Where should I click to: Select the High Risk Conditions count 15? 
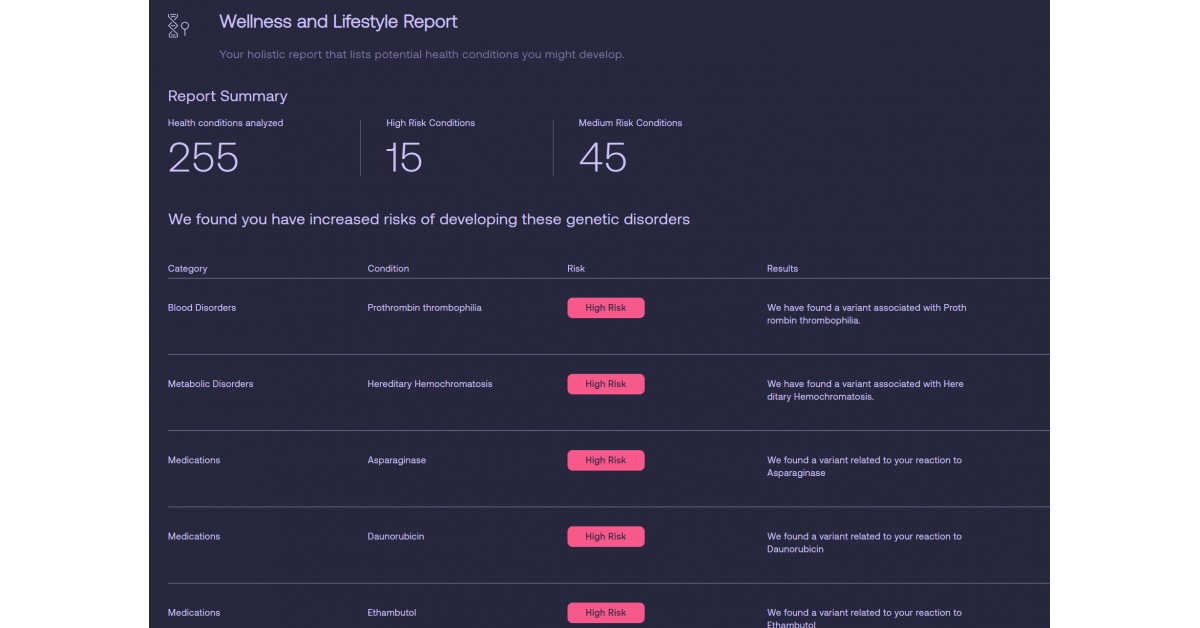tap(403, 156)
